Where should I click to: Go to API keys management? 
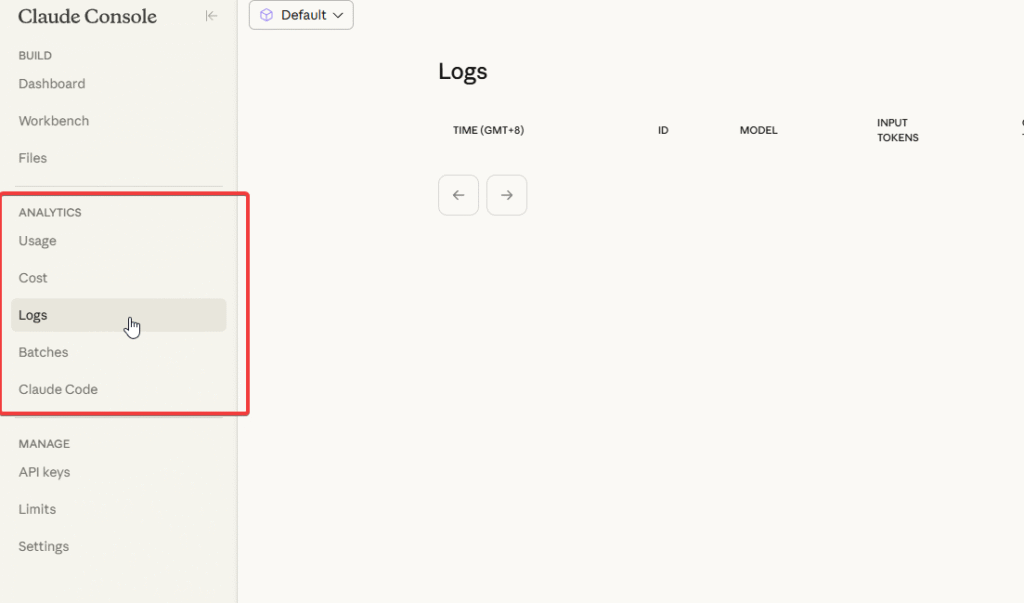pos(44,472)
